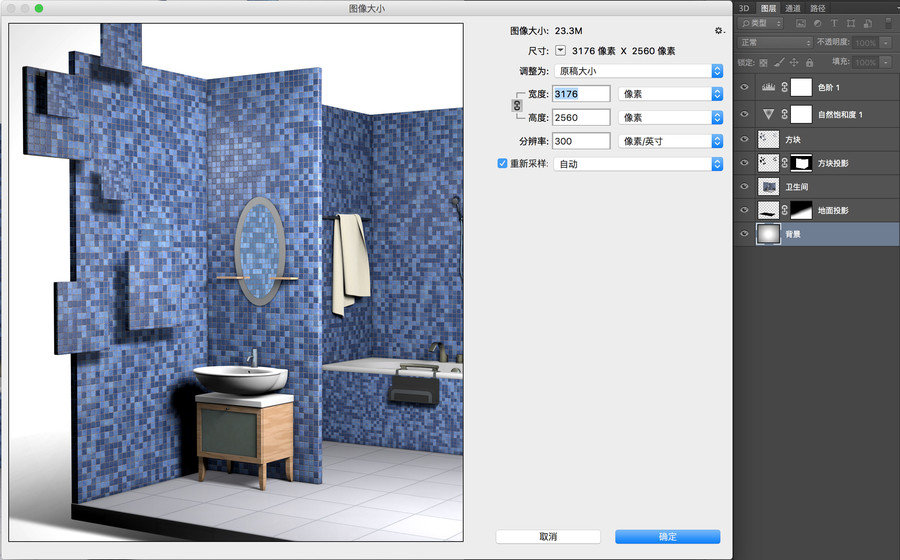
Task: Click the 宽度 width input field
Action: 581,94
